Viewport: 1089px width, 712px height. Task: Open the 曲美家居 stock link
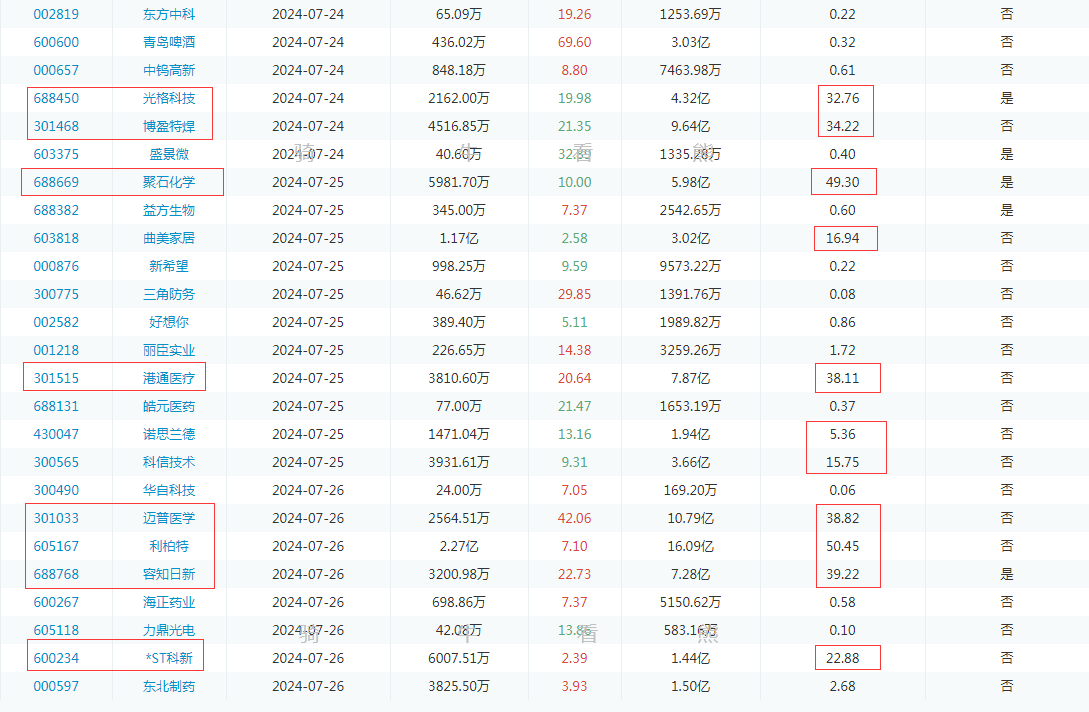pyautogui.click(x=168, y=238)
